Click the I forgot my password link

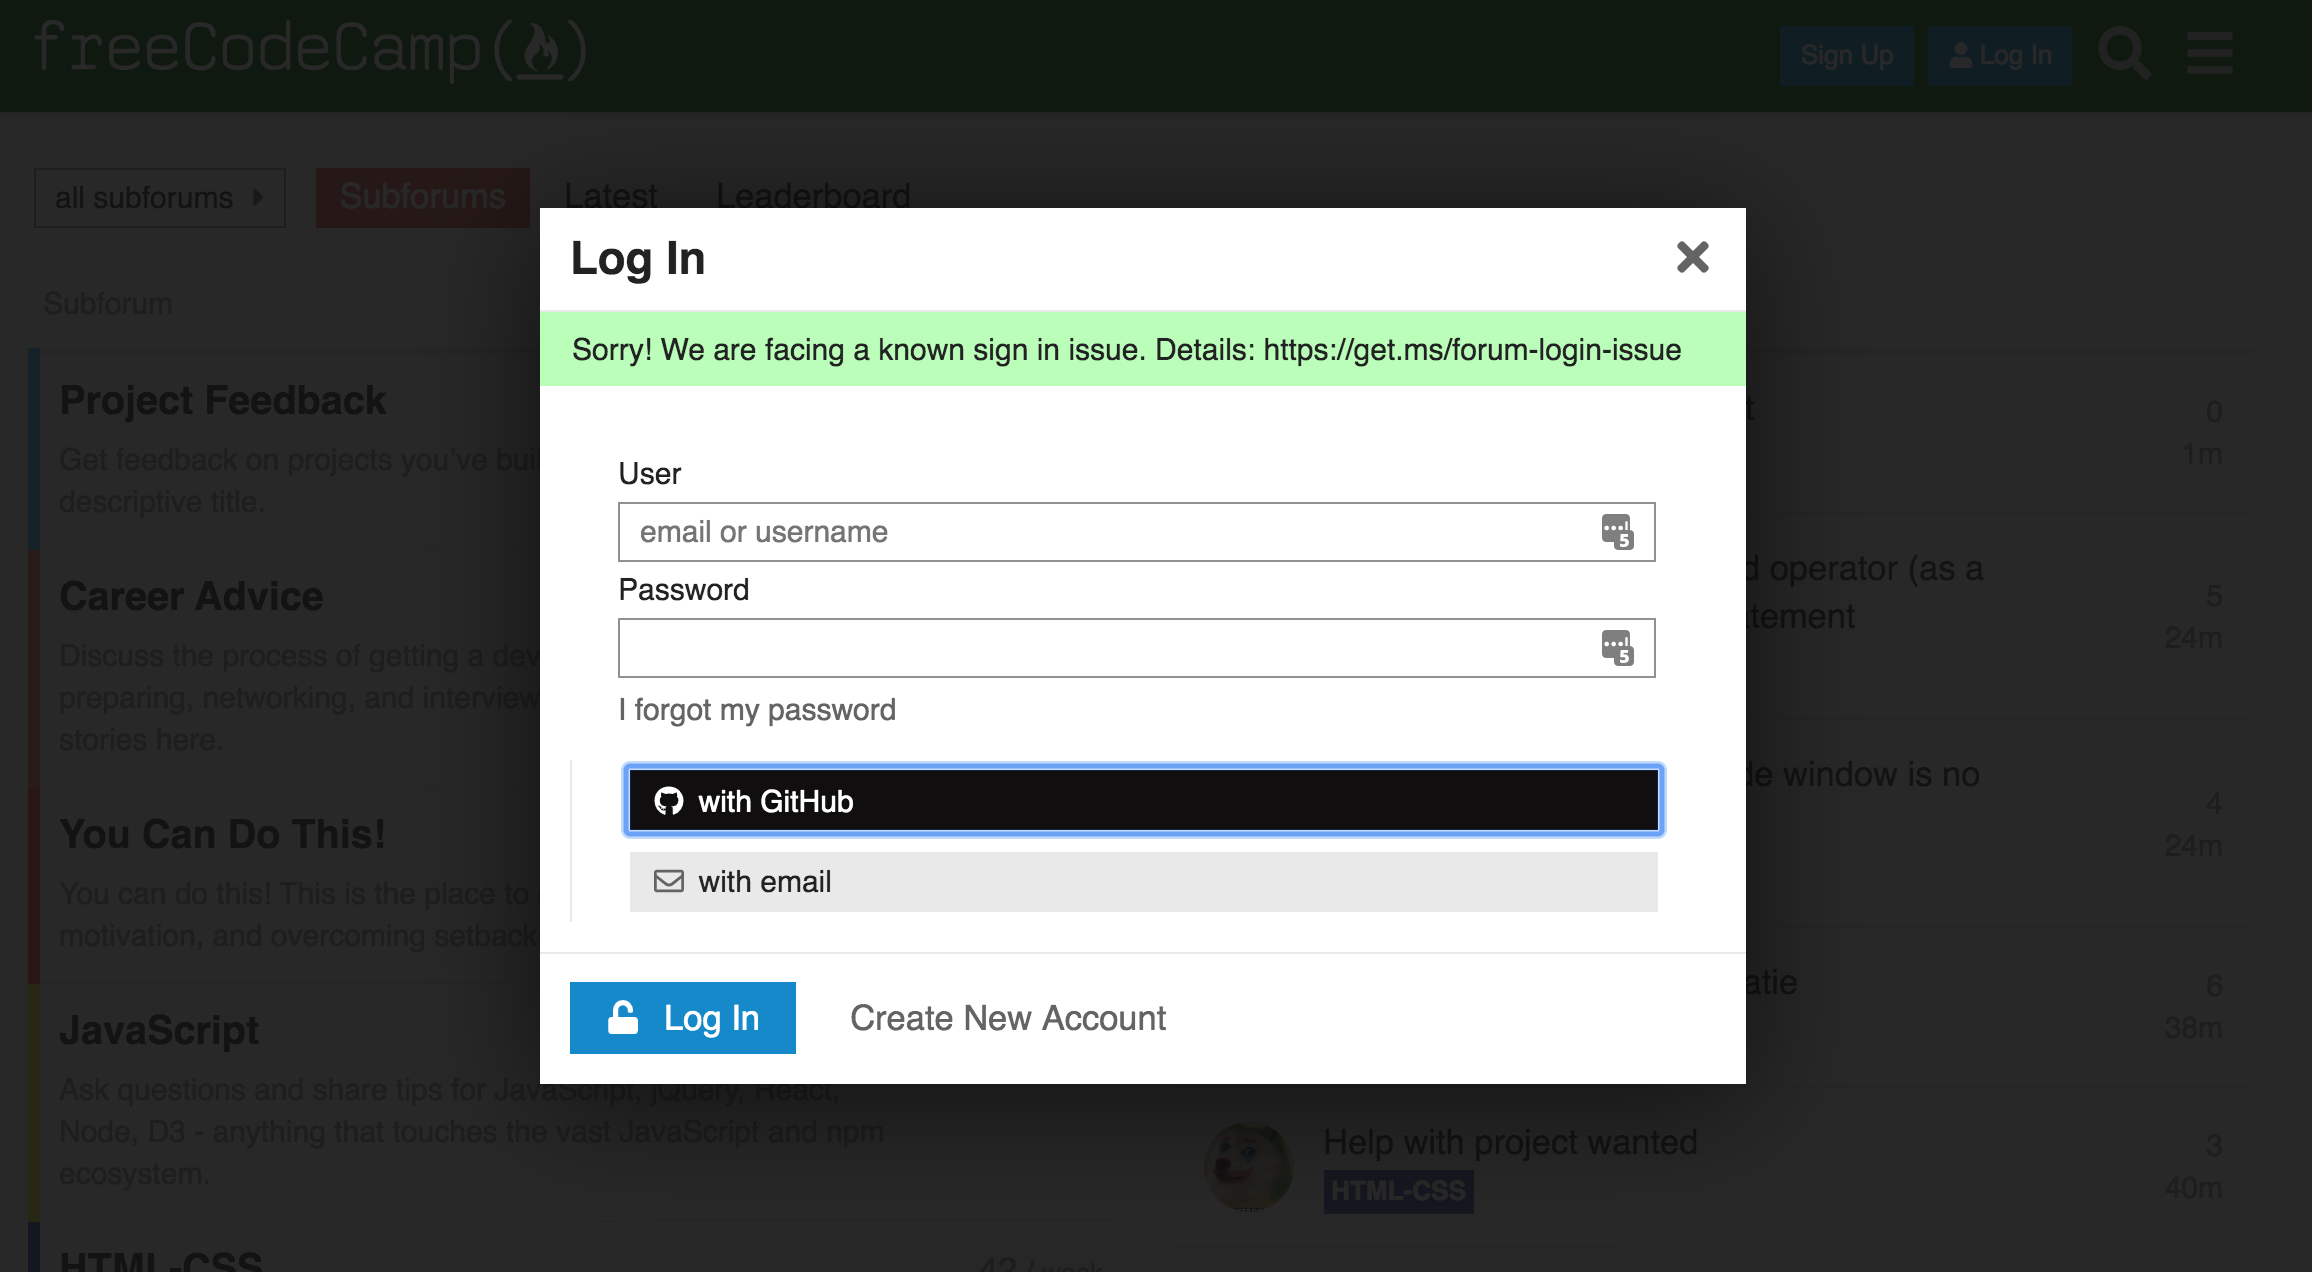(757, 710)
